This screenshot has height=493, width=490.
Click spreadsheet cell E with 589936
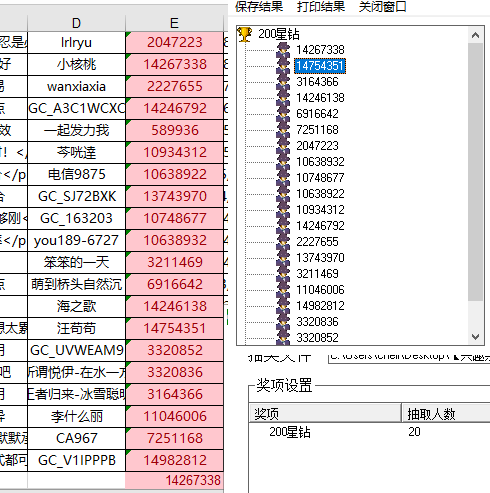coord(174,130)
